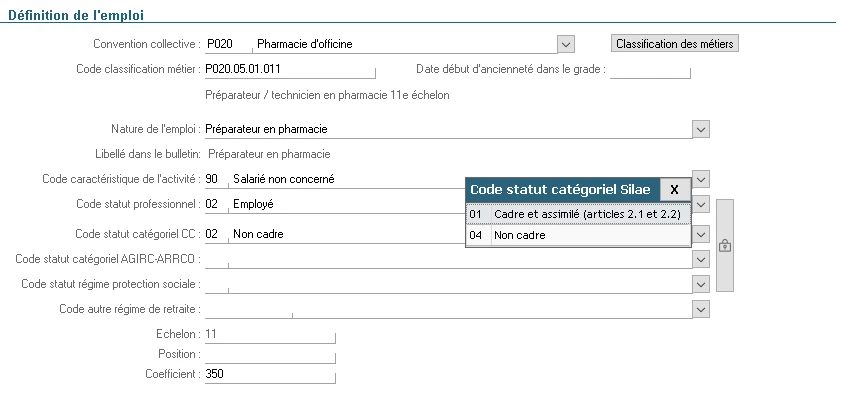The image size is (863, 419).
Task: Click Code caractéristique de l'activité code field
Action: pyautogui.click(x=215, y=179)
